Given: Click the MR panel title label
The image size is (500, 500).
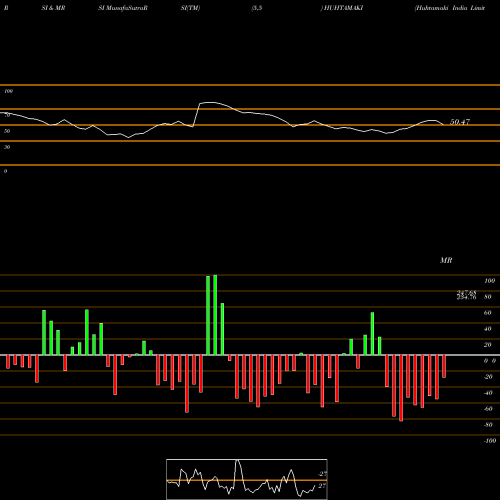Looking at the screenshot, I should pyautogui.click(x=446, y=260).
